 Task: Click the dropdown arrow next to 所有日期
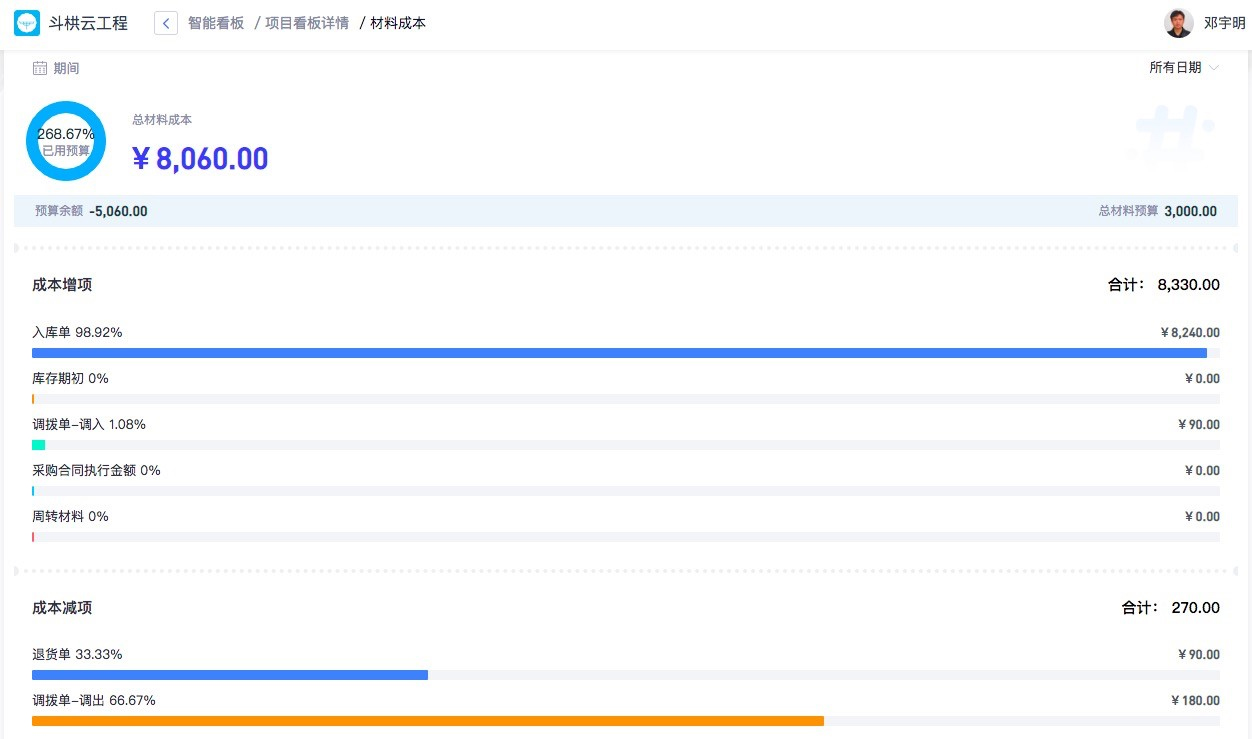(1214, 68)
